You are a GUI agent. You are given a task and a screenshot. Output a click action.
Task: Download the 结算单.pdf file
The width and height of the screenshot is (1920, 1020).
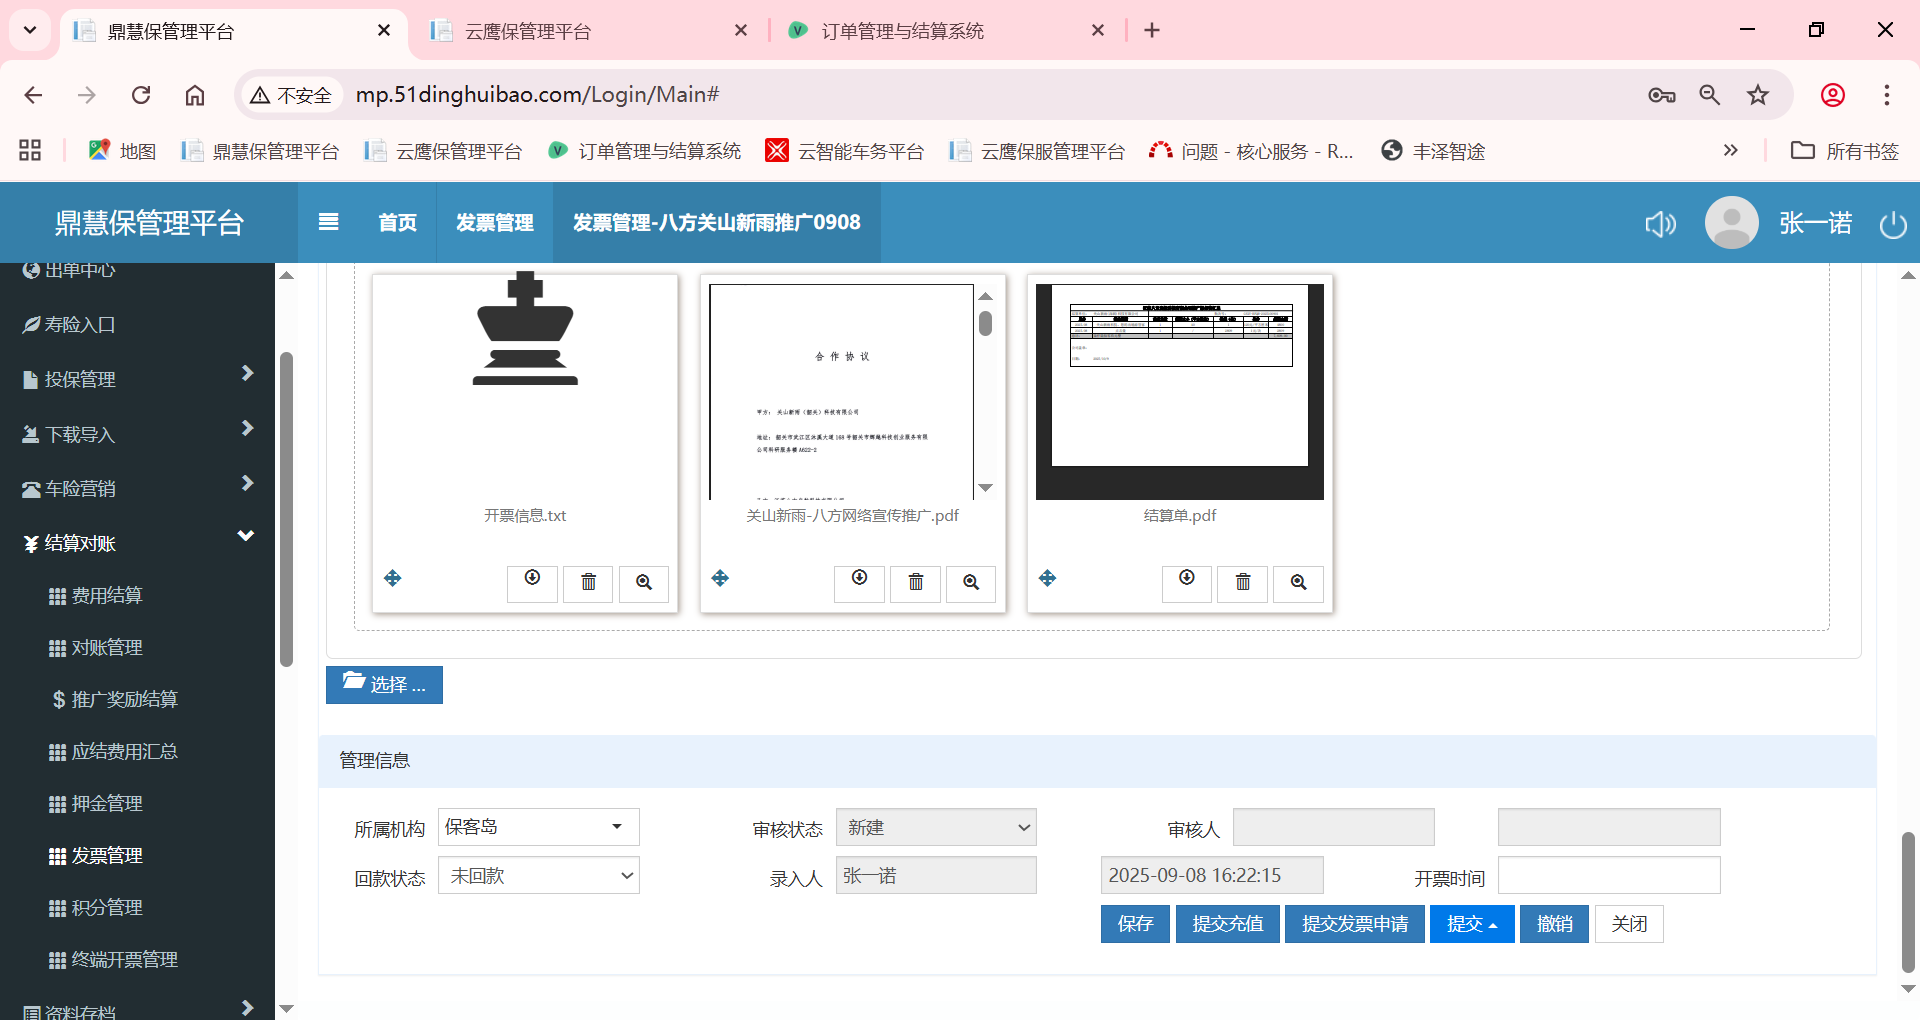point(1187,583)
